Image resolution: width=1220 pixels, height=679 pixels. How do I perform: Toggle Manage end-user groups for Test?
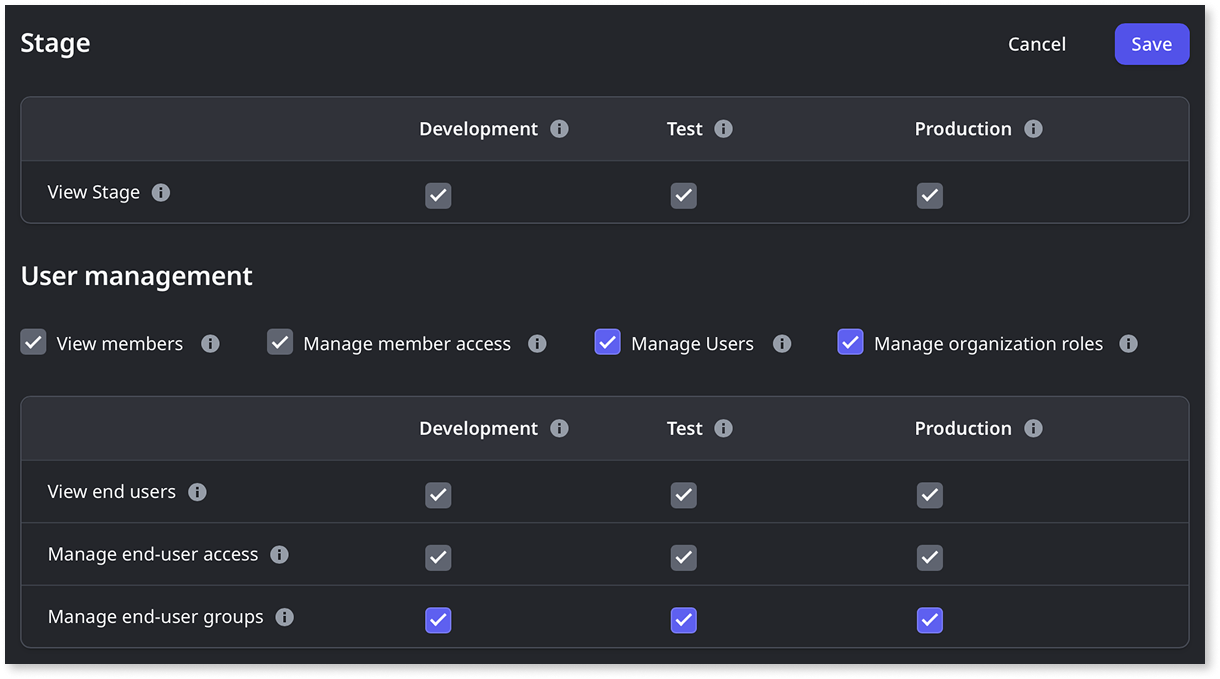pyautogui.click(x=684, y=620)
